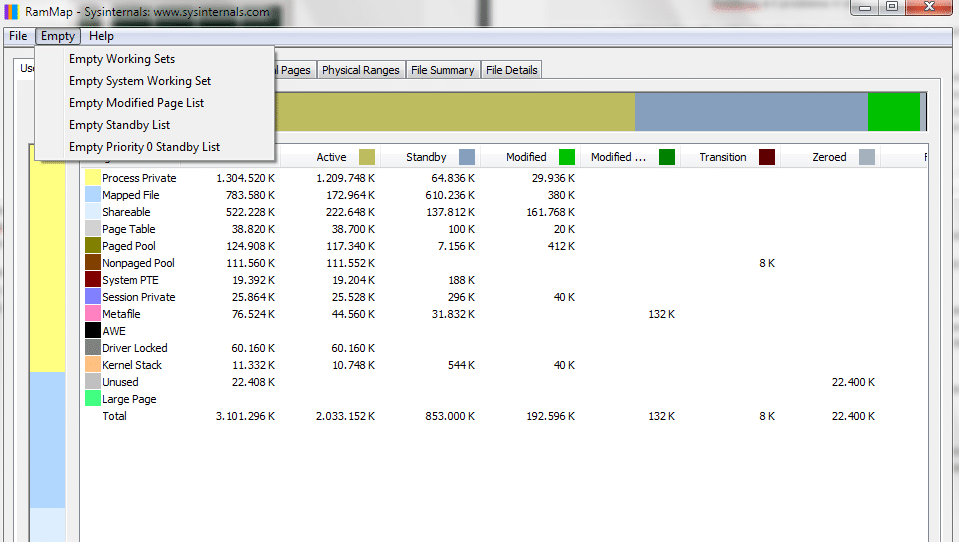Click the Standby blue legend swatch in header
Viewport: 959px width, 542px height.
467,157
